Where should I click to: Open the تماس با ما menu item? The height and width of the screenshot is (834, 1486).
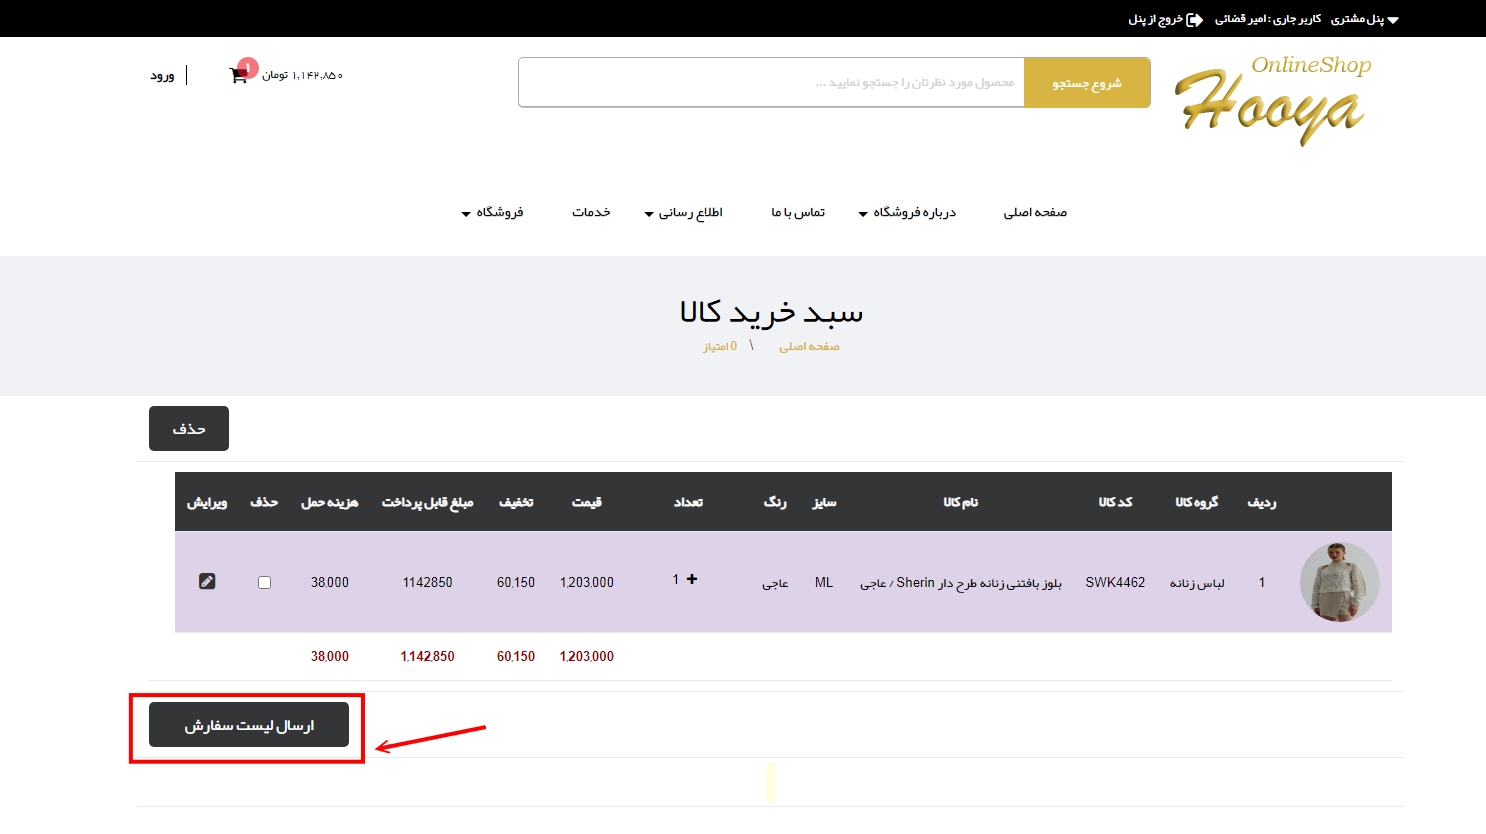click(x=798, y=213)
